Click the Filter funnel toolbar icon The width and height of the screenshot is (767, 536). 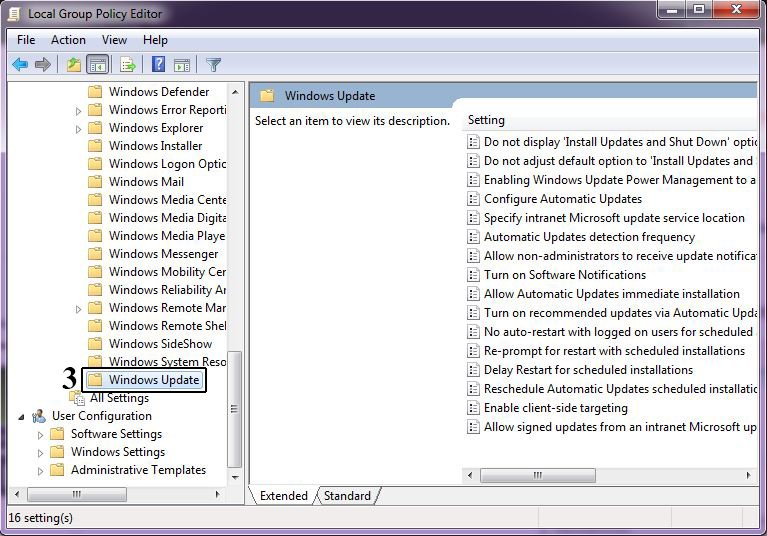click(x=213, y=64)
